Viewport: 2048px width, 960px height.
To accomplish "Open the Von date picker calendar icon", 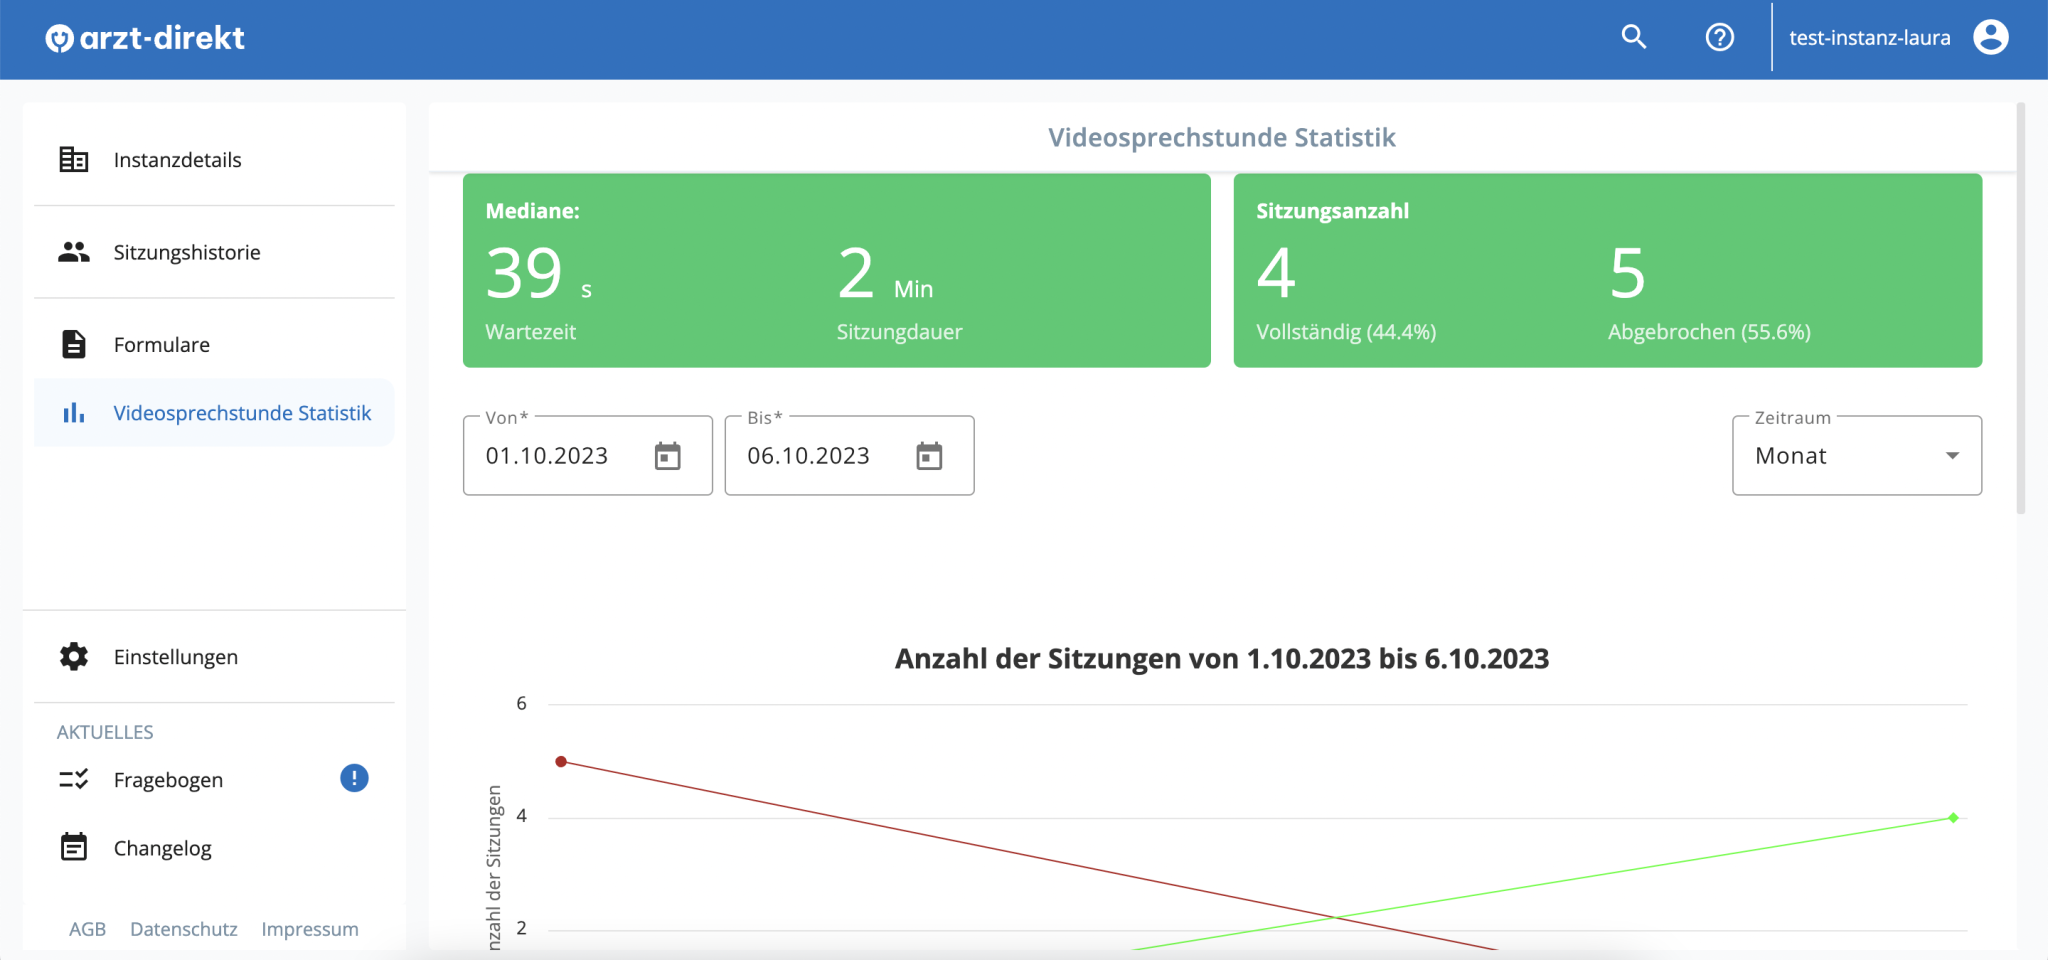I will pos(668,455).
